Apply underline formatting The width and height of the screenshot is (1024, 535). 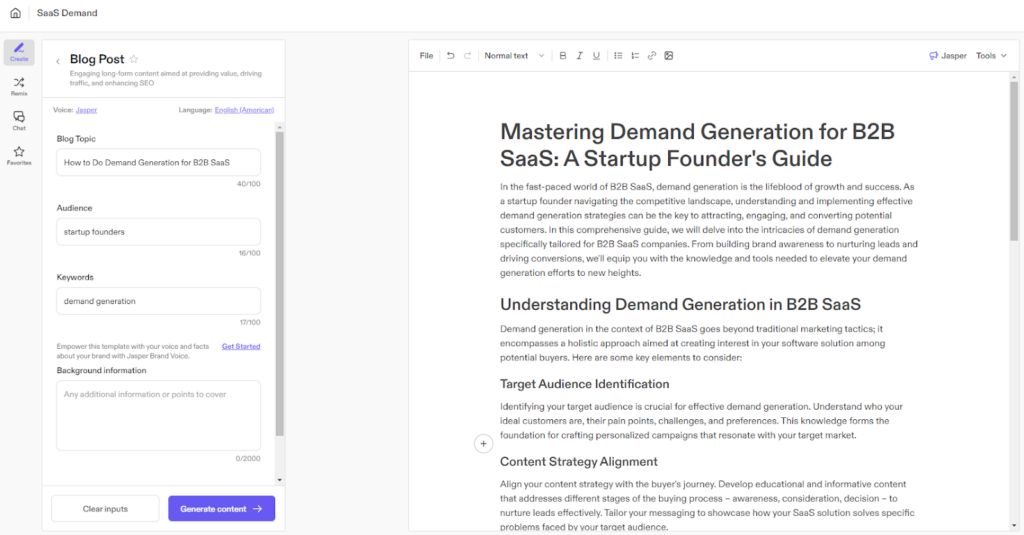coord(597,56)
